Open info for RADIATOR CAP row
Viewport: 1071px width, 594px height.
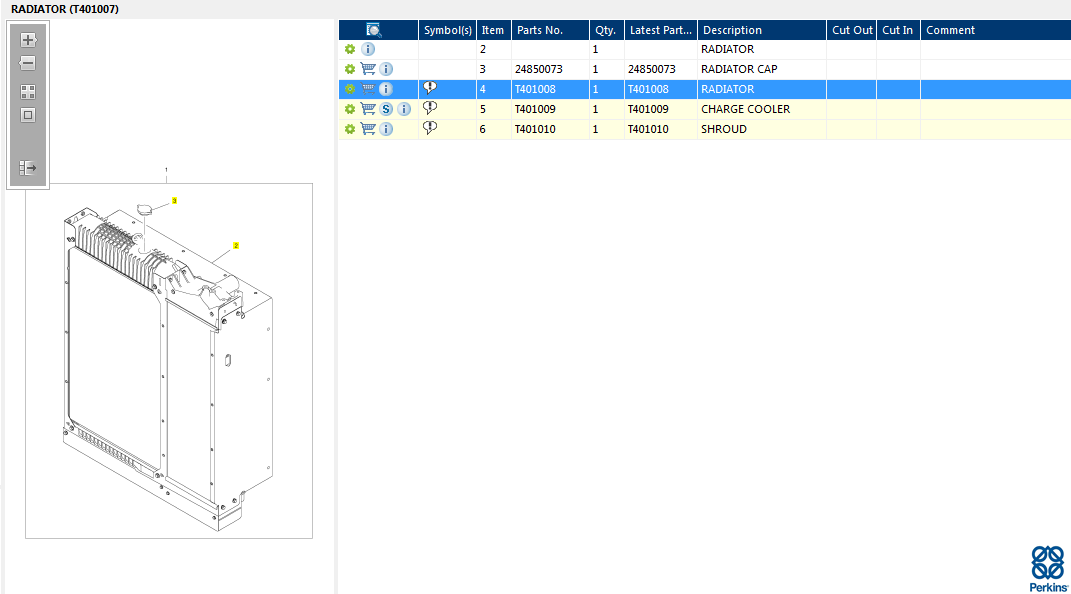click(x=386, y=69)
